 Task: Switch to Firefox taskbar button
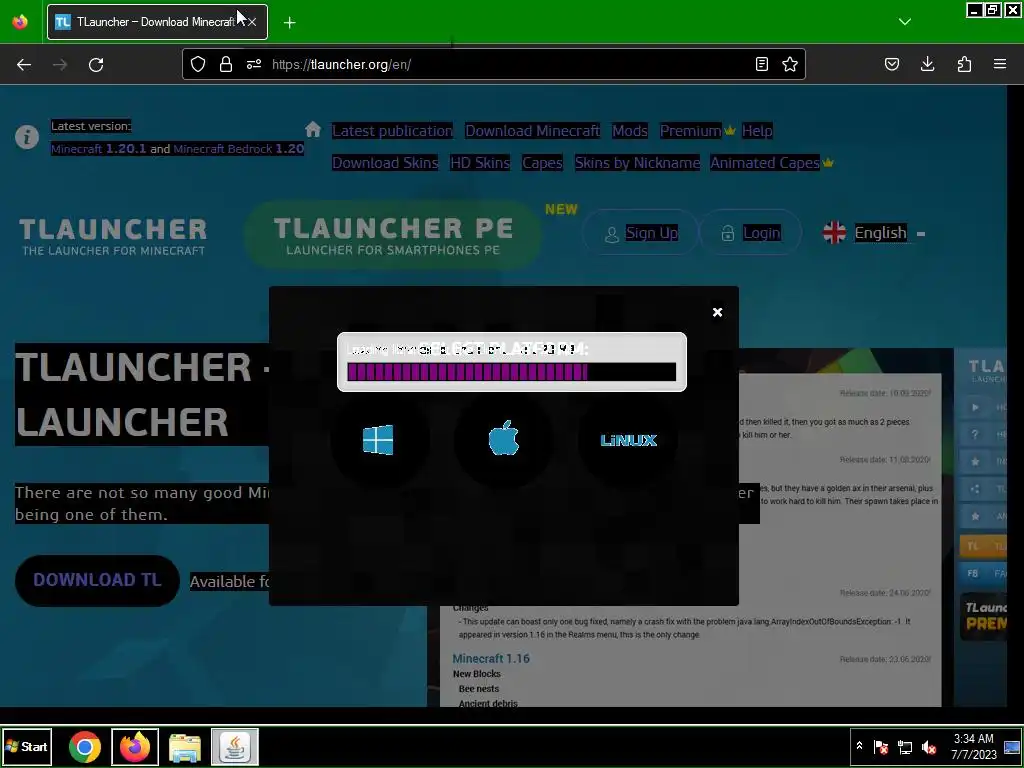pos(135,746)
